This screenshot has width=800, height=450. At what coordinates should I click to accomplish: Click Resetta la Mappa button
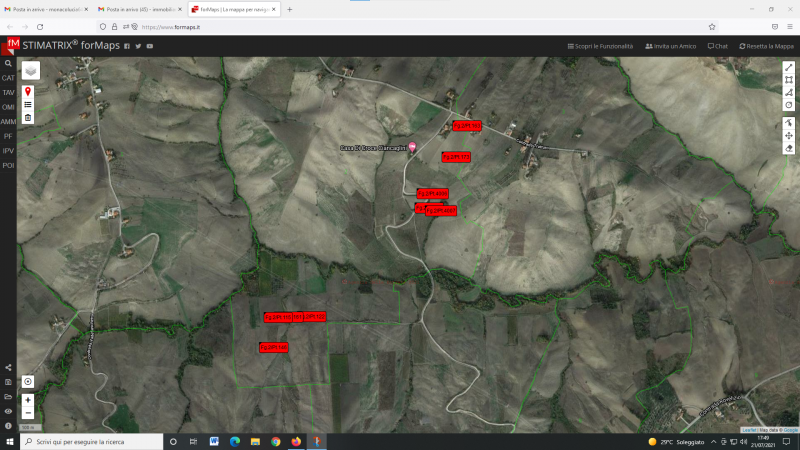click(x=765, y=46)
